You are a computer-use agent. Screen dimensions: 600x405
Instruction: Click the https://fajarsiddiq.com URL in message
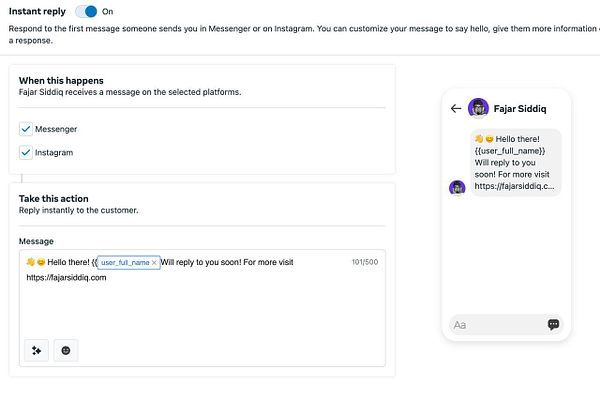pos(66,277)
